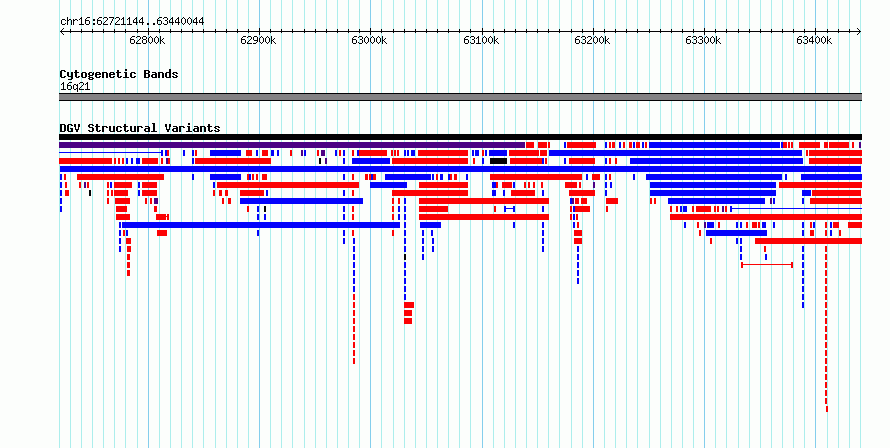This screenshot has width=890, height=448.
Task: Select the full-width blue variant bar
Action: pos(460,169)
